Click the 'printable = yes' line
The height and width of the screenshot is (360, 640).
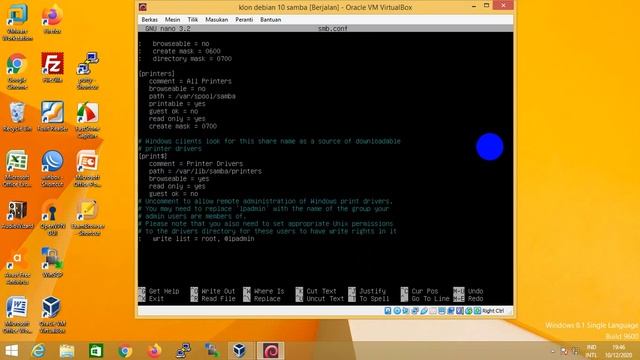point(177,104)
